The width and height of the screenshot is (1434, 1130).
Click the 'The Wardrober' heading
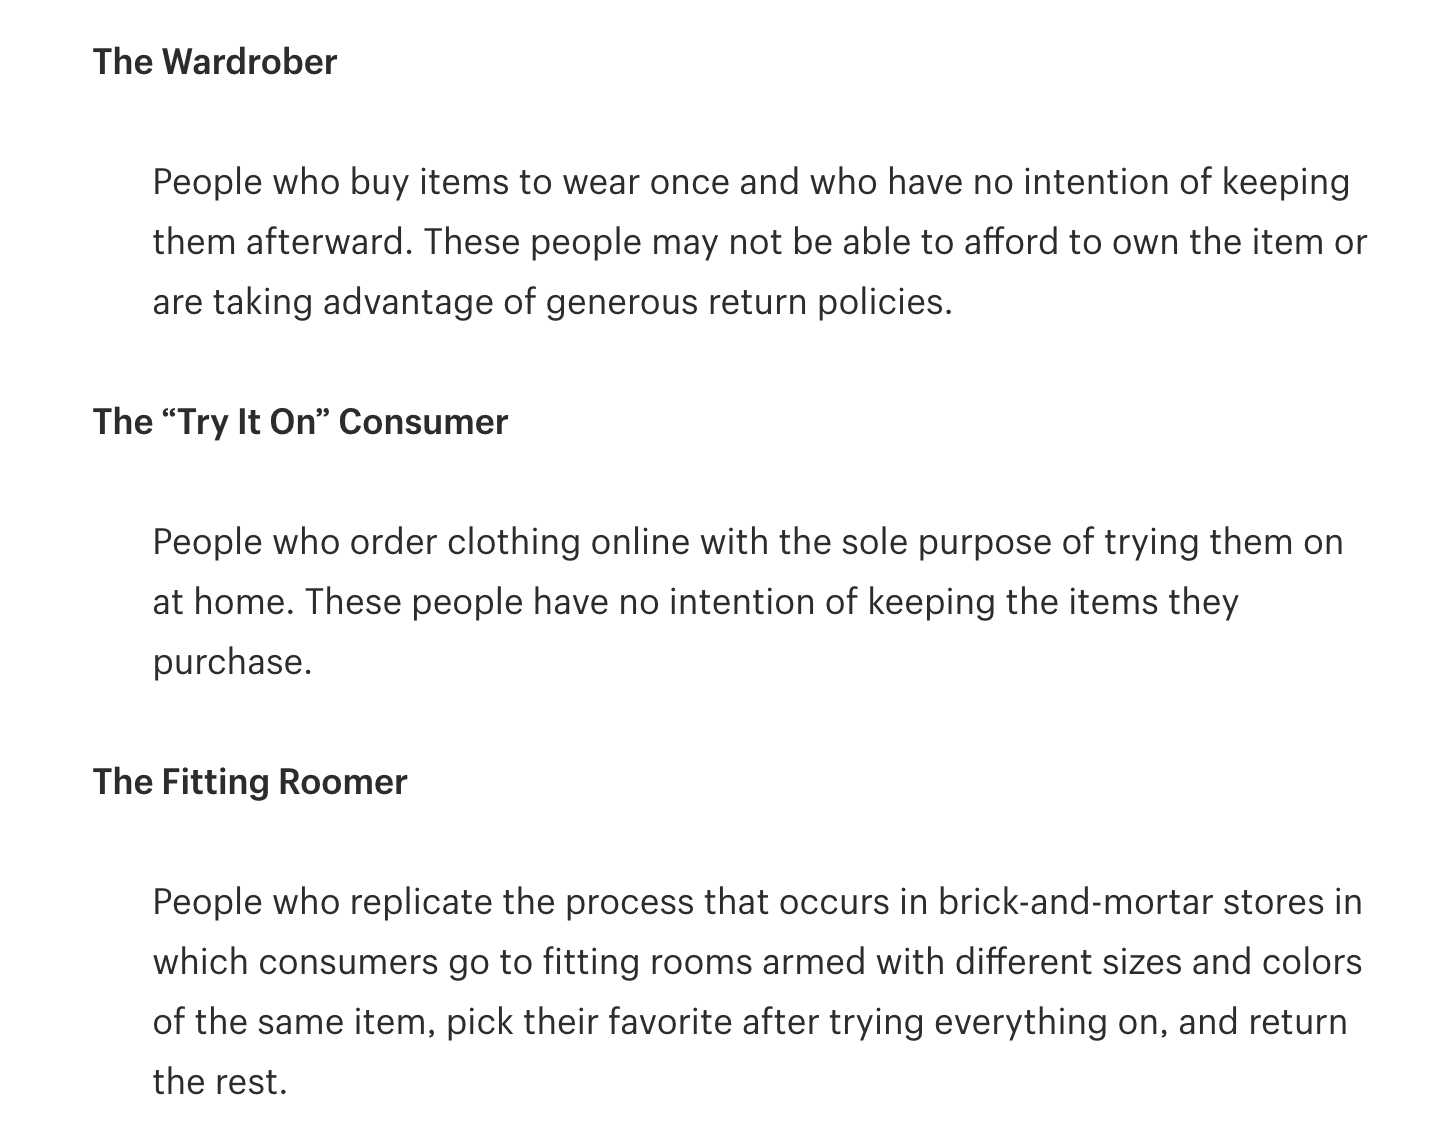tap(215, 62)
